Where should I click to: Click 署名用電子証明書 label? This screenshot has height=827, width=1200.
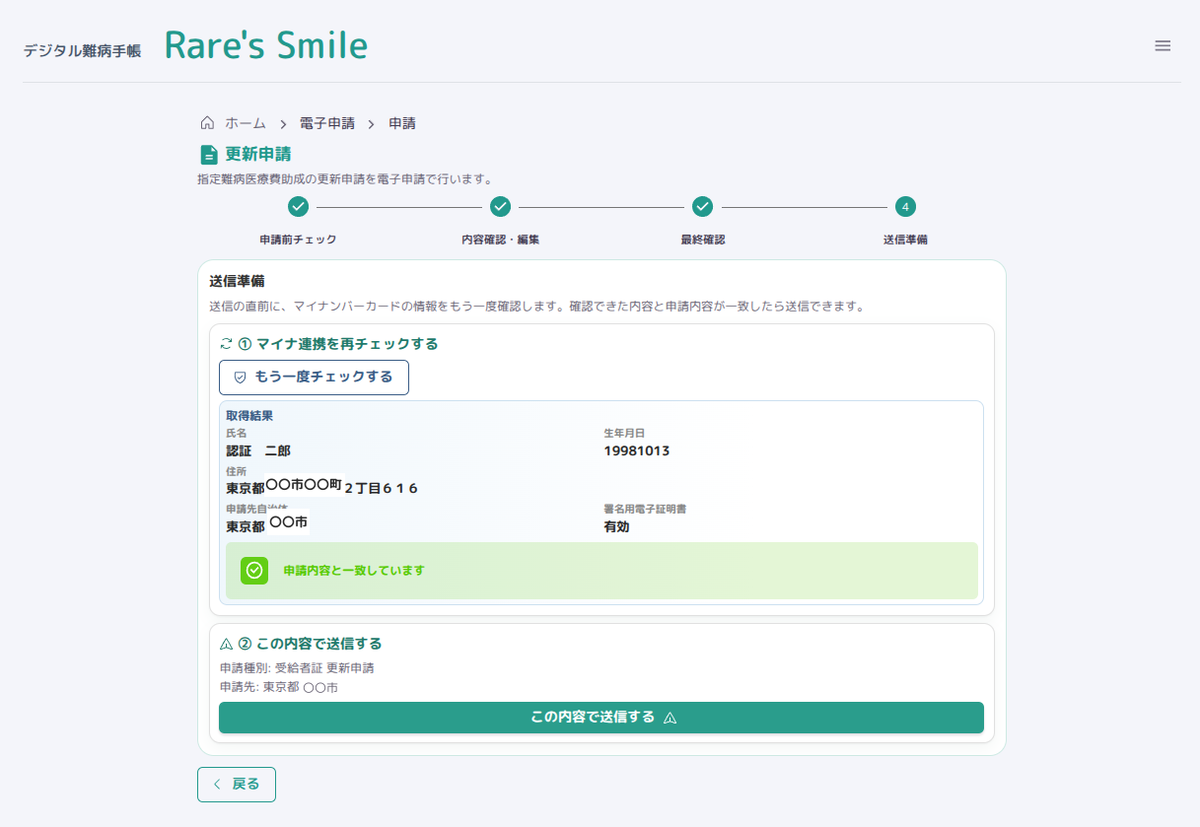pyautogui.click(x=645, y=509)
